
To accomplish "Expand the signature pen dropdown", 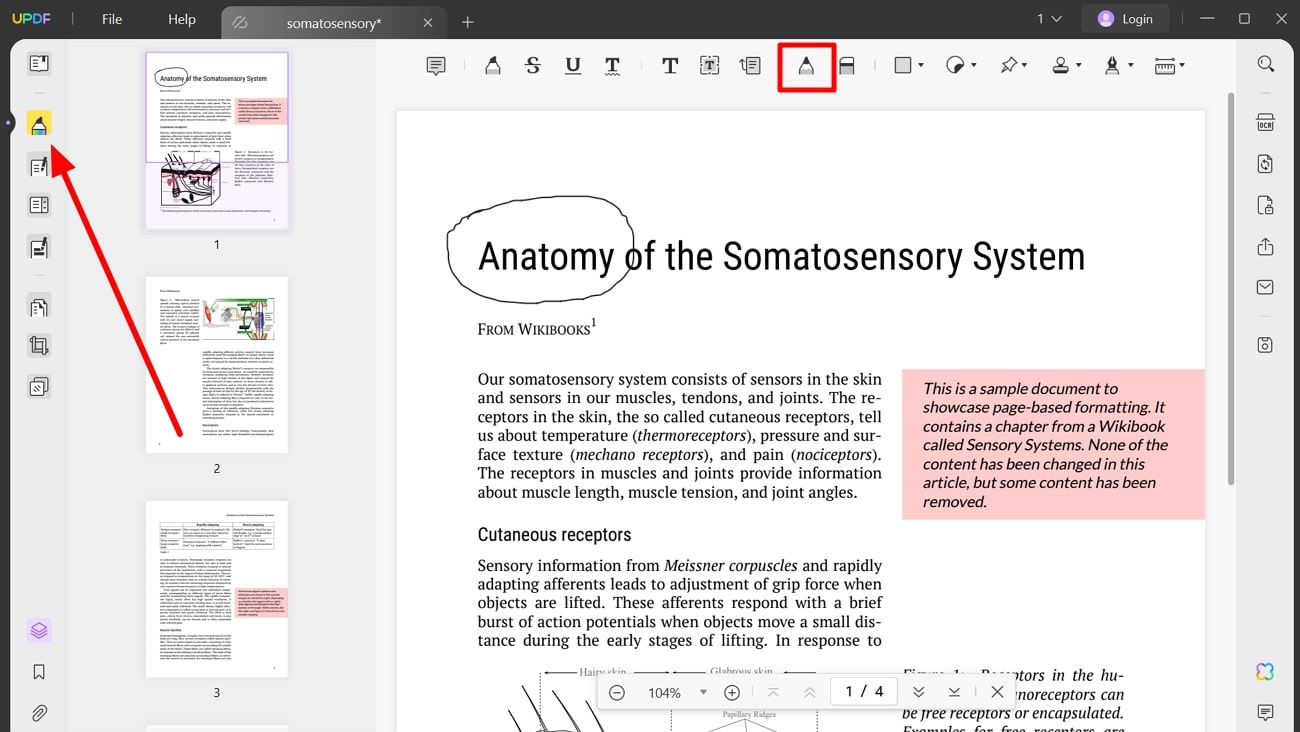I will coord(1130,66).
